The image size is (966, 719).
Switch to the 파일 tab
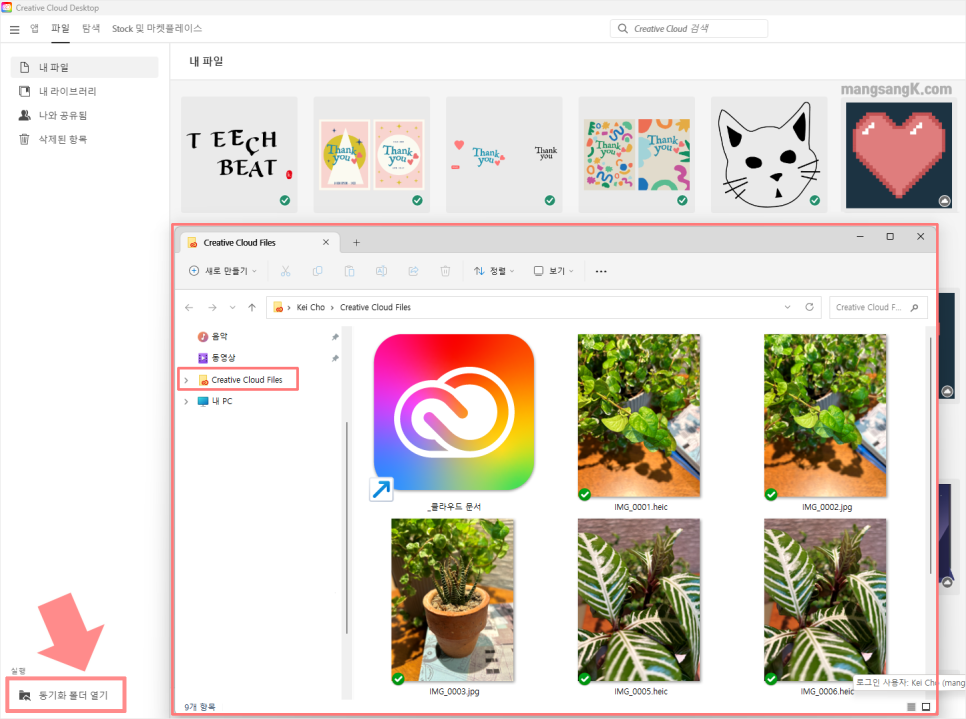[60, 28]
